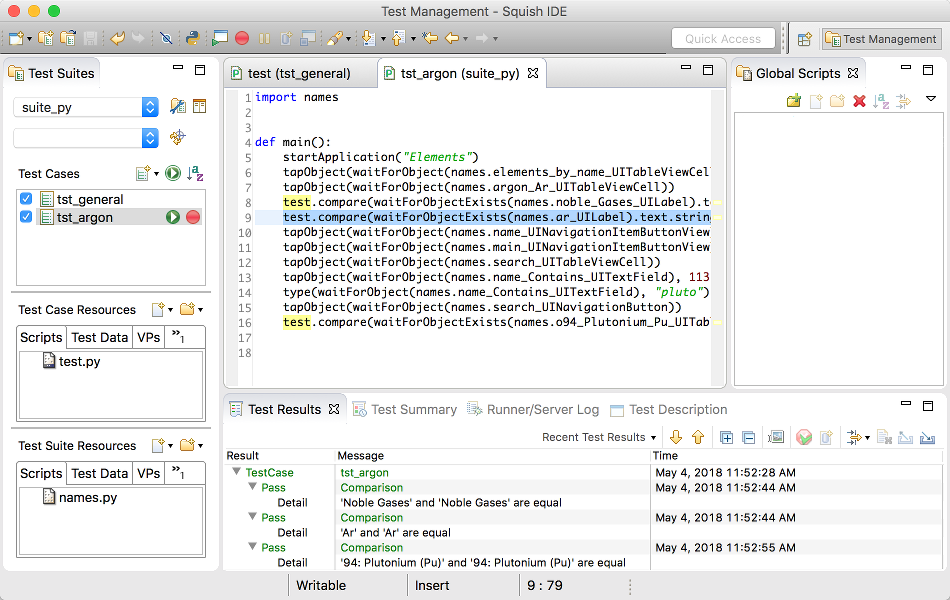Run the tst_argon test case
Image resolution: width=950 pixels, height=600 pixels.
point(173,217)
